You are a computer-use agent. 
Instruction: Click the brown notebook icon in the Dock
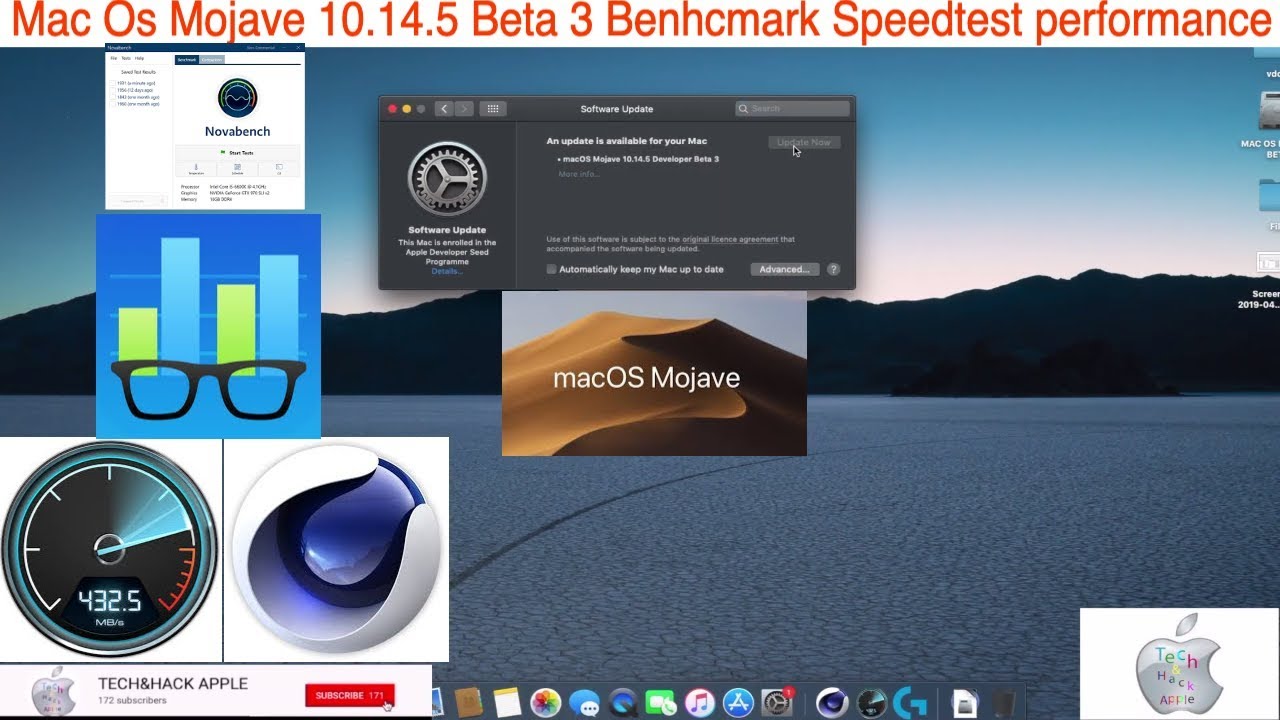click(x=468, y=702)
